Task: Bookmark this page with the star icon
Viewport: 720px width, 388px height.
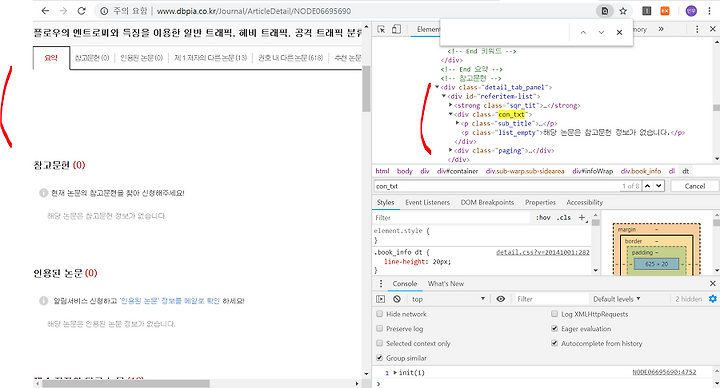Action: coord(623,11)
